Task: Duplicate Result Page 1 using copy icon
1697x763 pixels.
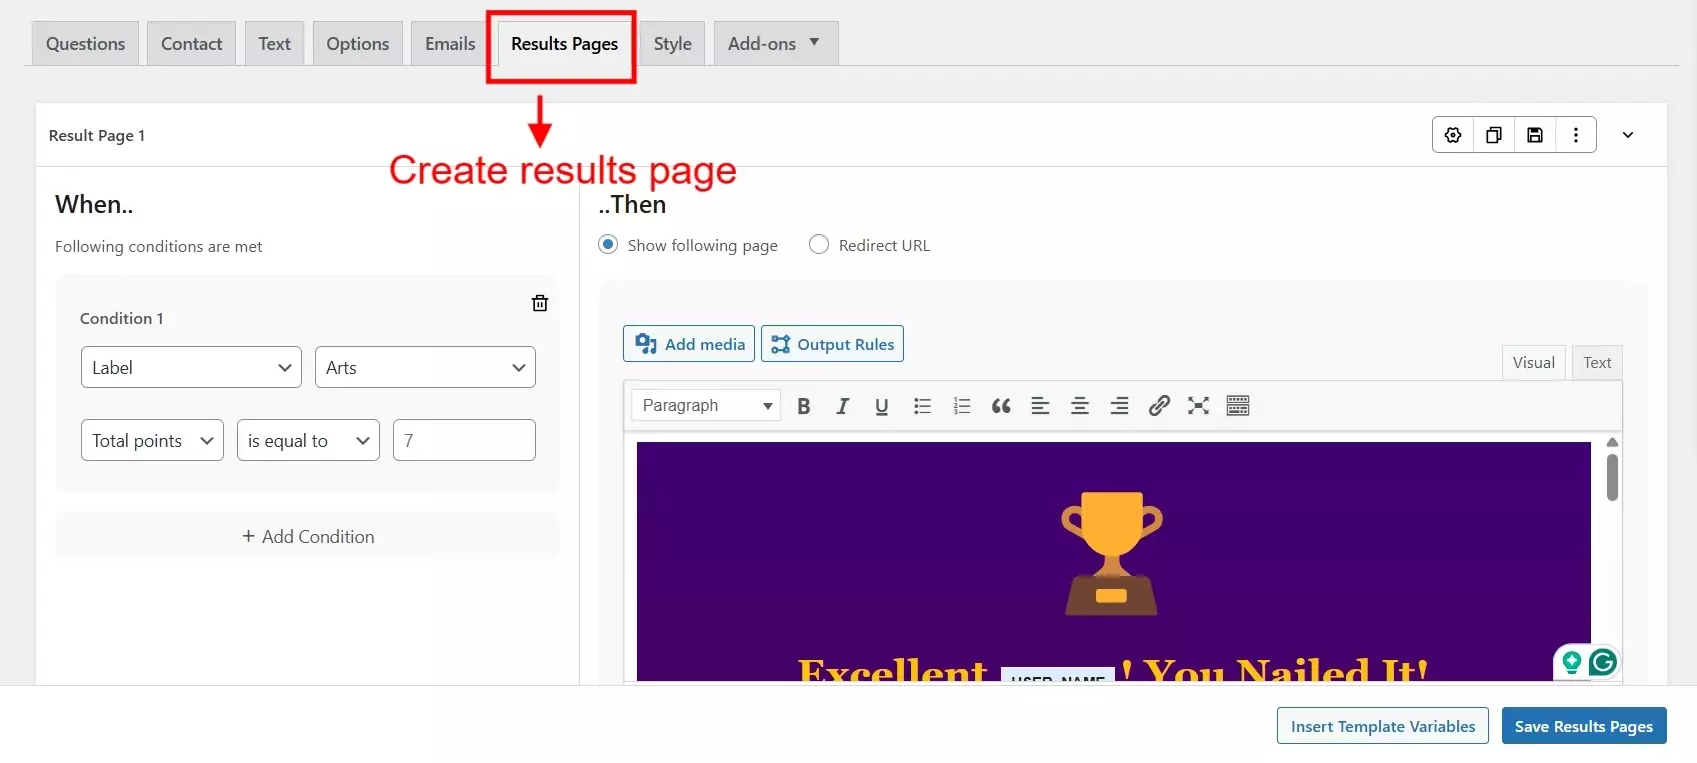Action: pyautogui.click(x=1494, y=135)
